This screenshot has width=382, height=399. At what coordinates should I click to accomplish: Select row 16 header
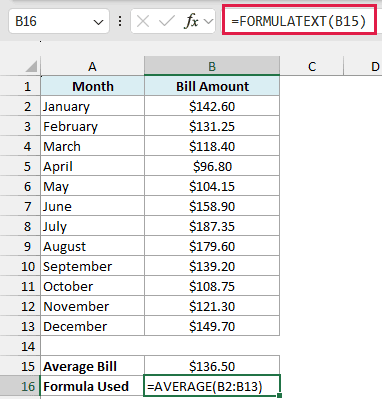point(20,386)
